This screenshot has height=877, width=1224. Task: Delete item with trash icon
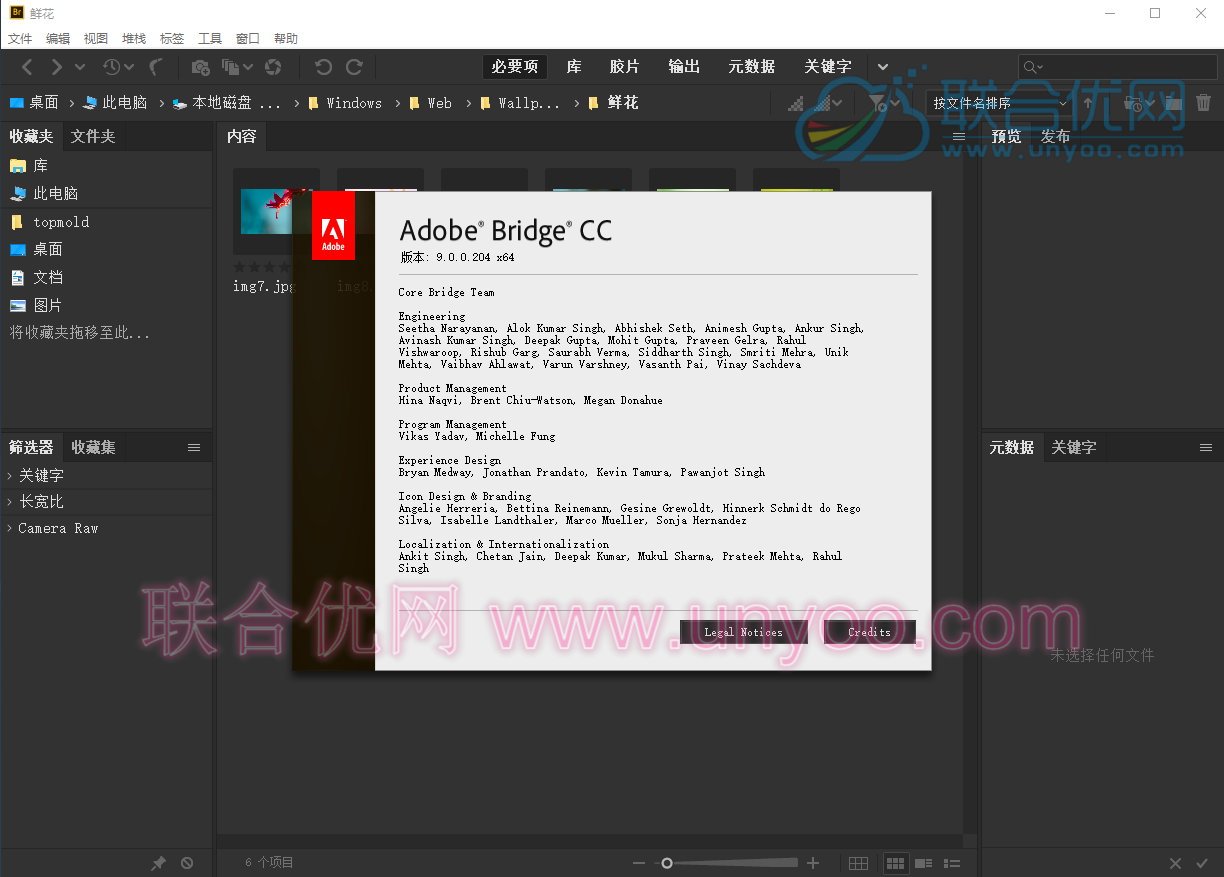pyautogui.click(x=1204, y=103)
